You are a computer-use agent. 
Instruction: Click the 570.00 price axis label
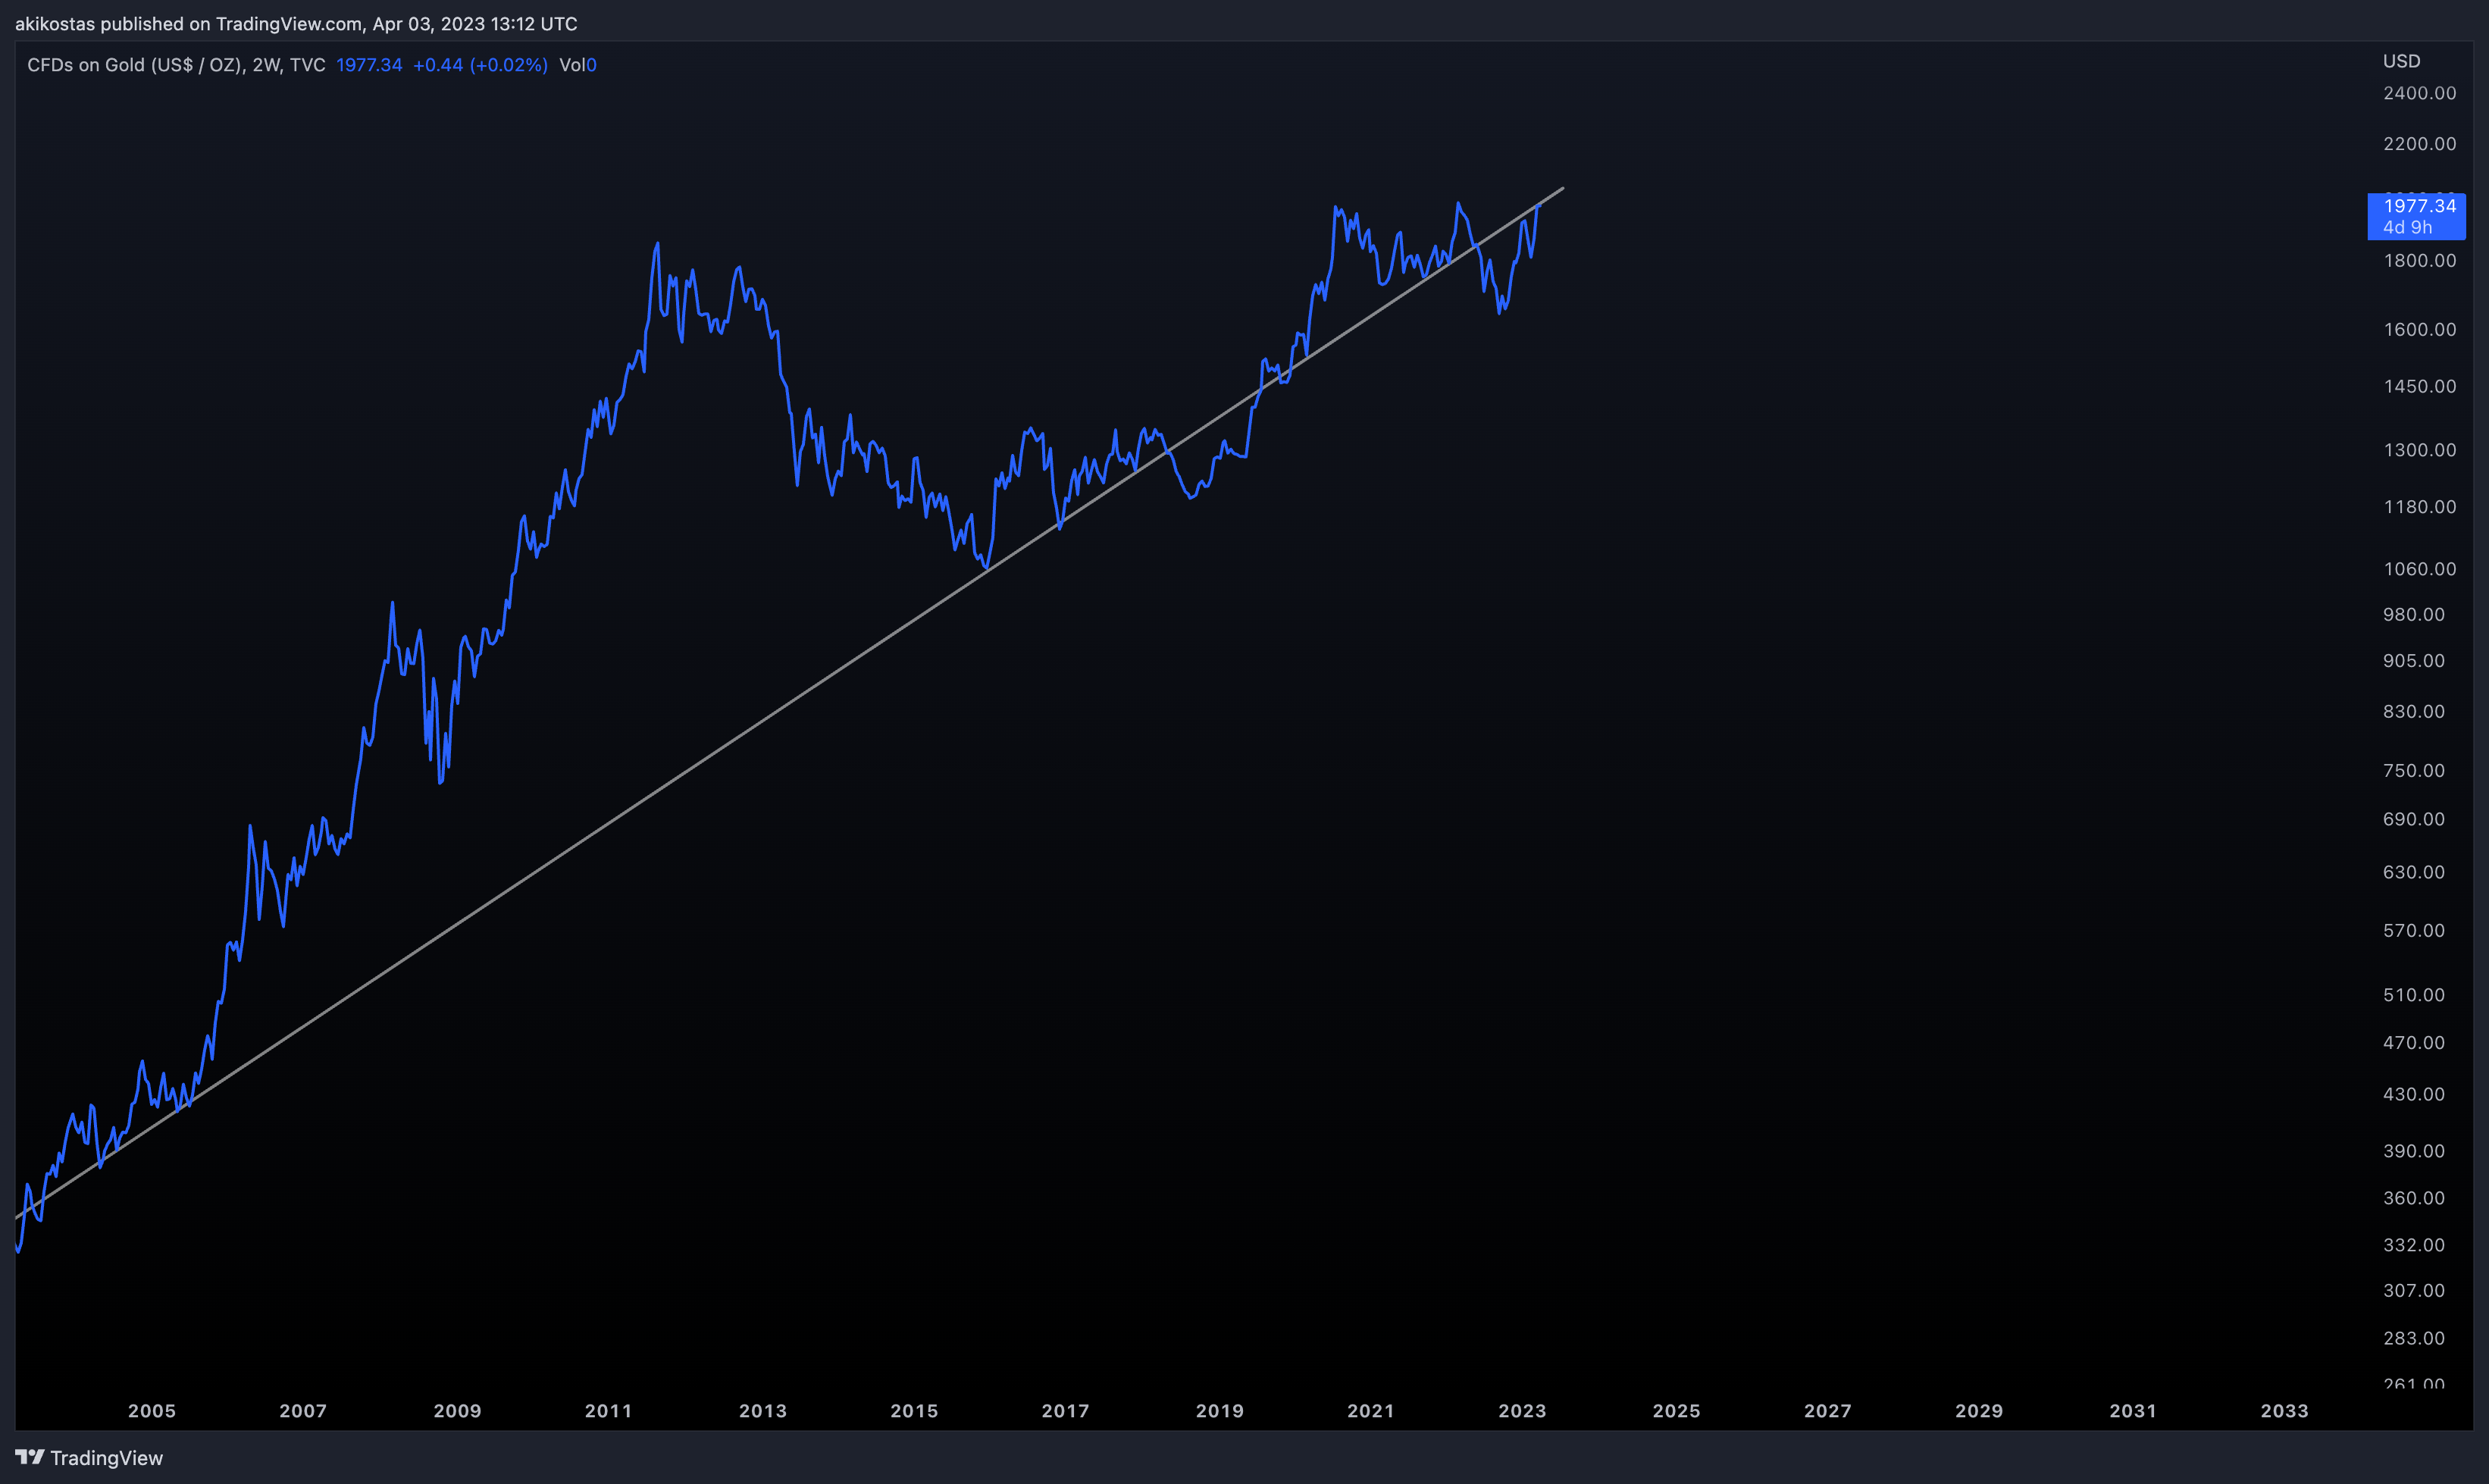click(2413, 931)
